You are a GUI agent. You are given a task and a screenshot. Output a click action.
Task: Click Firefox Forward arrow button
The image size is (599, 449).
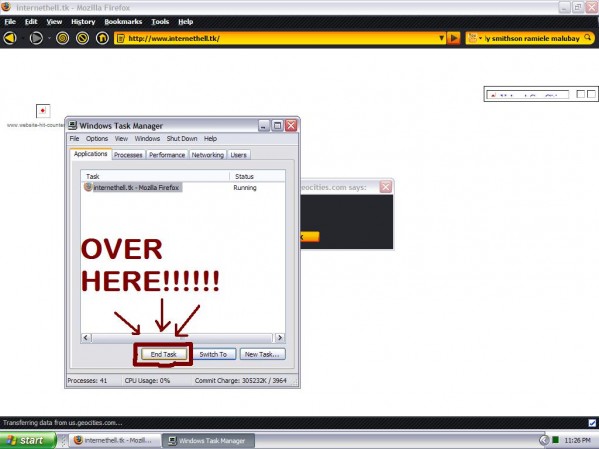coord(36,38)
